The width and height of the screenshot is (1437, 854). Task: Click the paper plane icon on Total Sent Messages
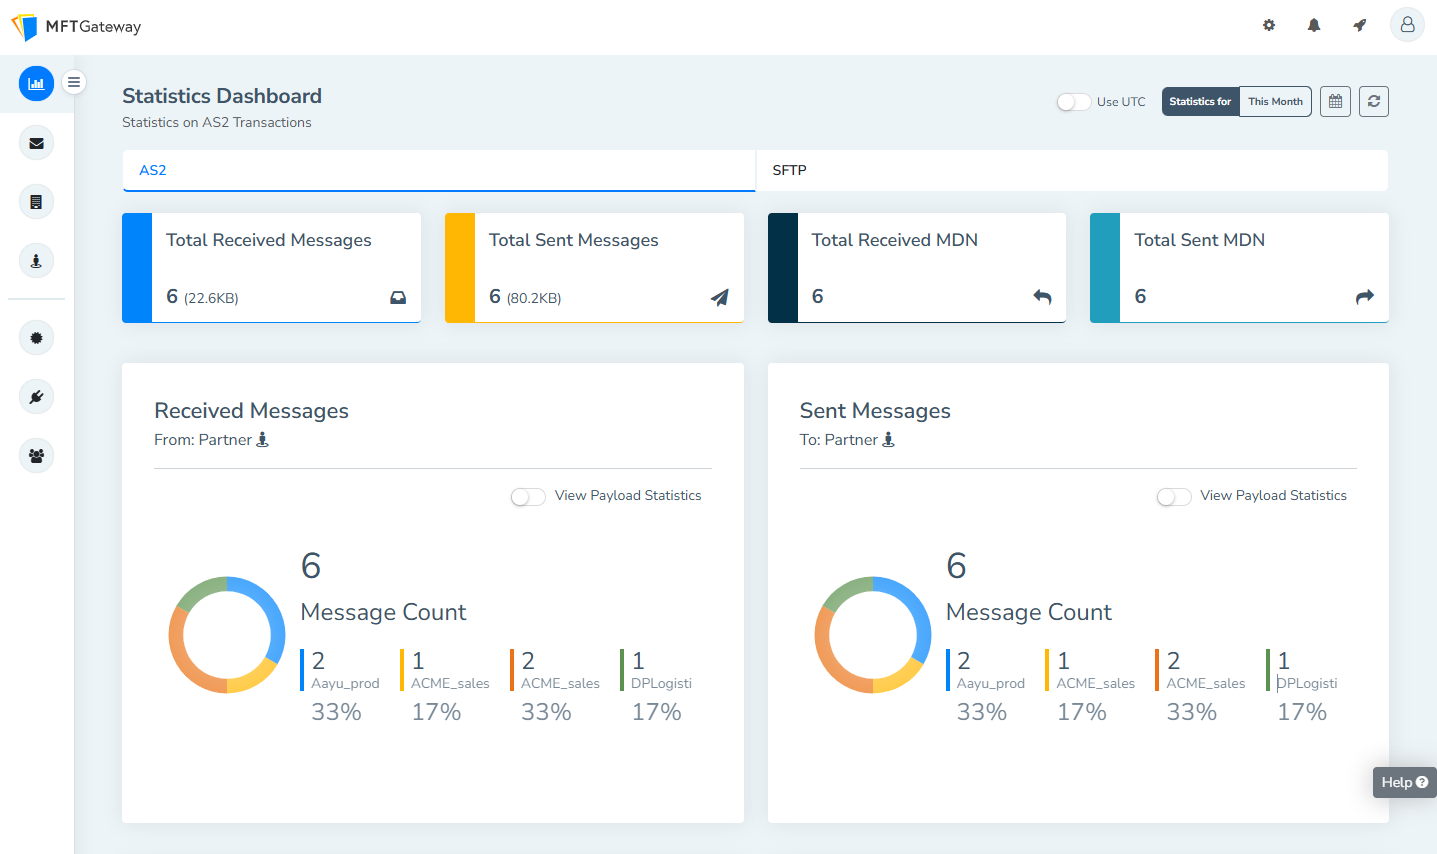pos(720,297)
